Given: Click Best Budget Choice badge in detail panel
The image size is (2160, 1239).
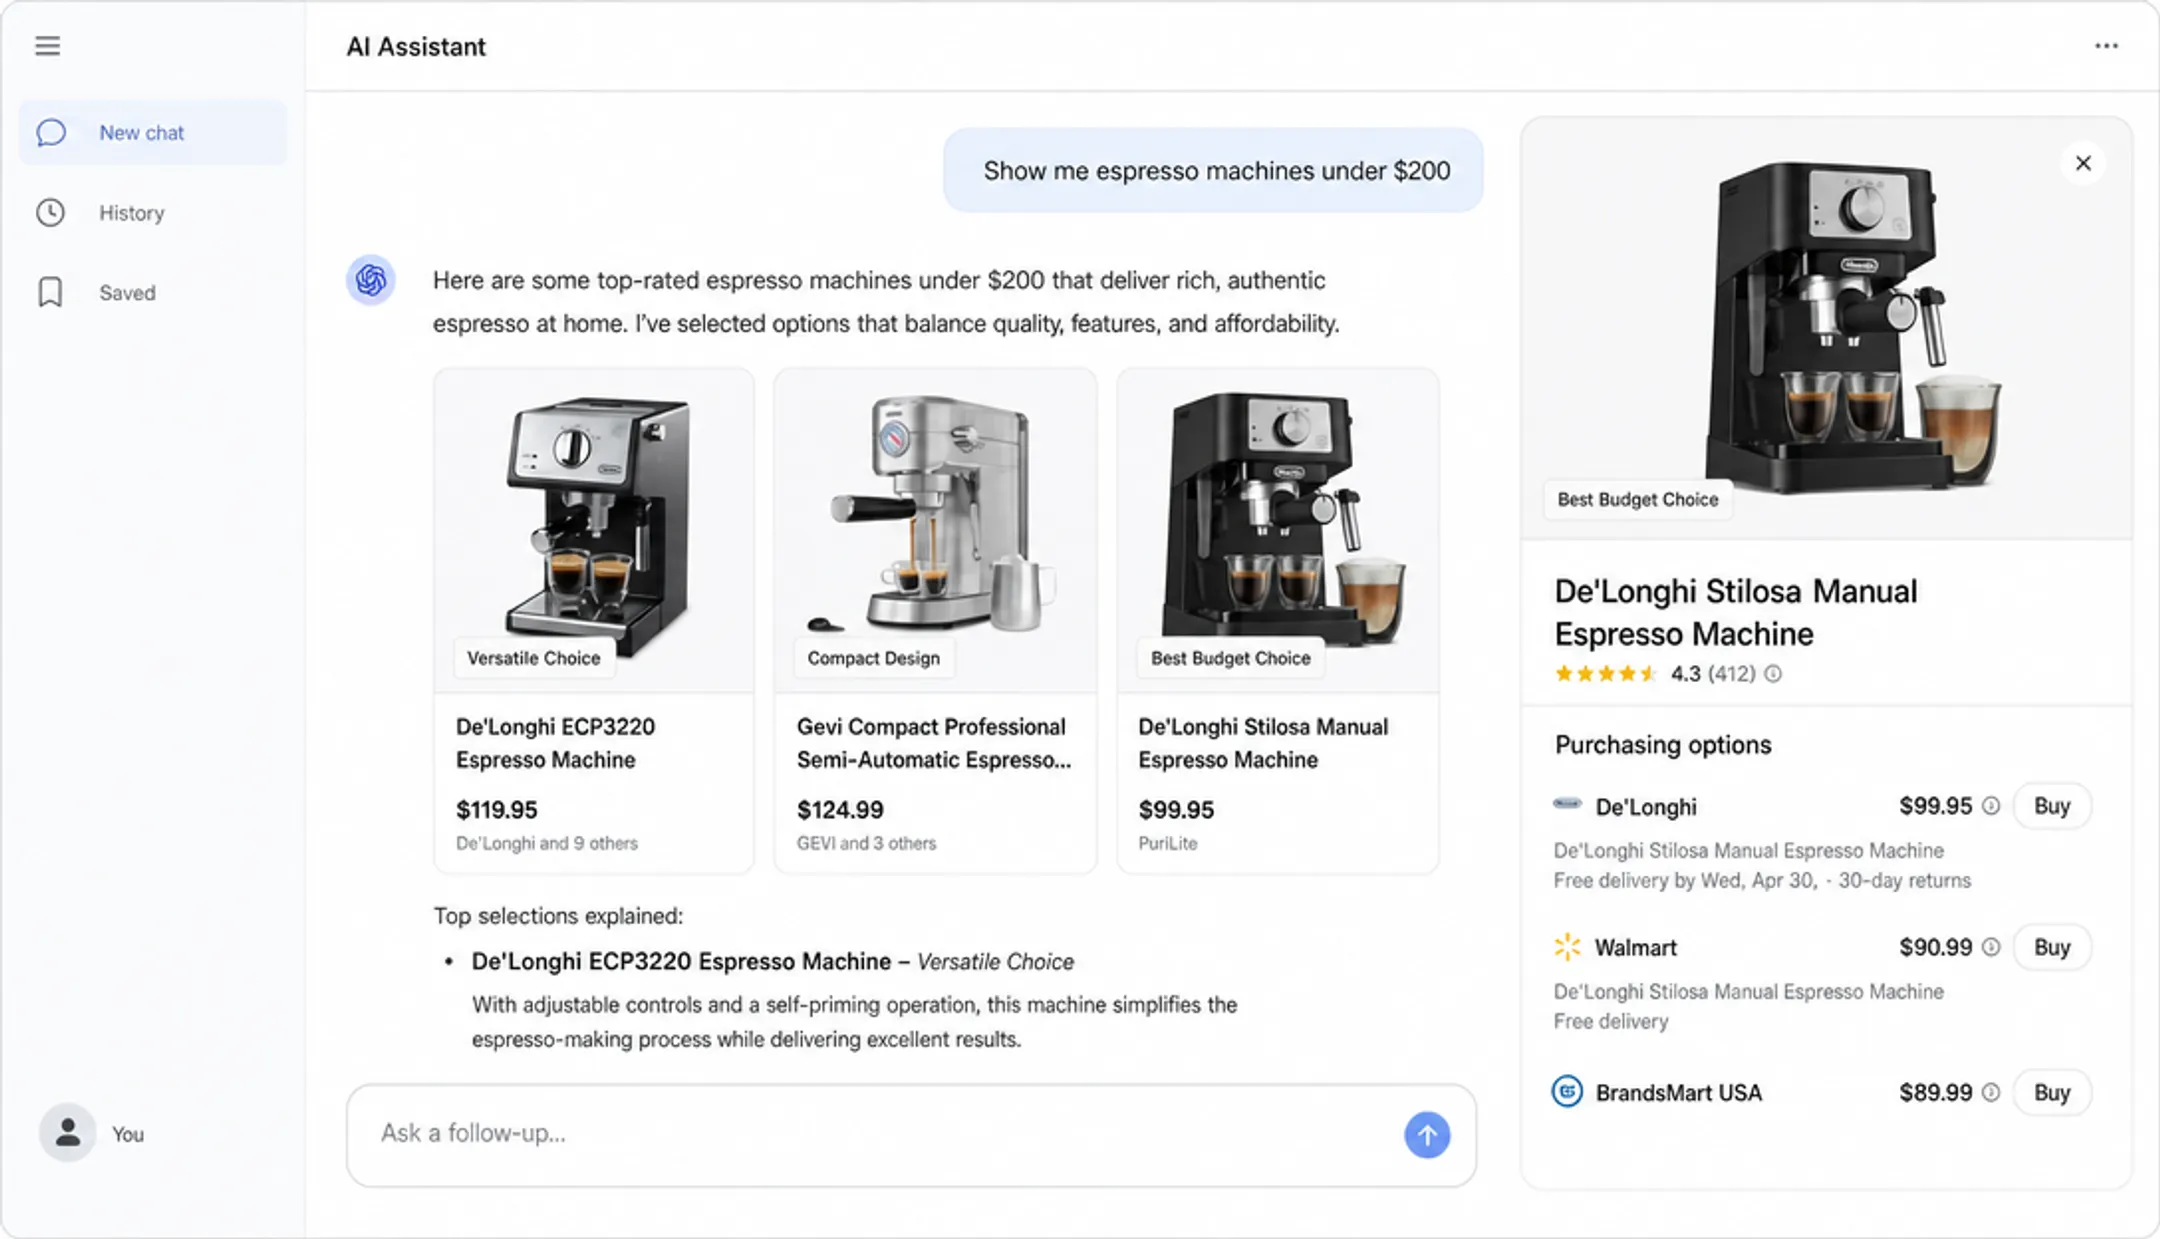Looking at the screenshot, I should (x=1637, y=499).
